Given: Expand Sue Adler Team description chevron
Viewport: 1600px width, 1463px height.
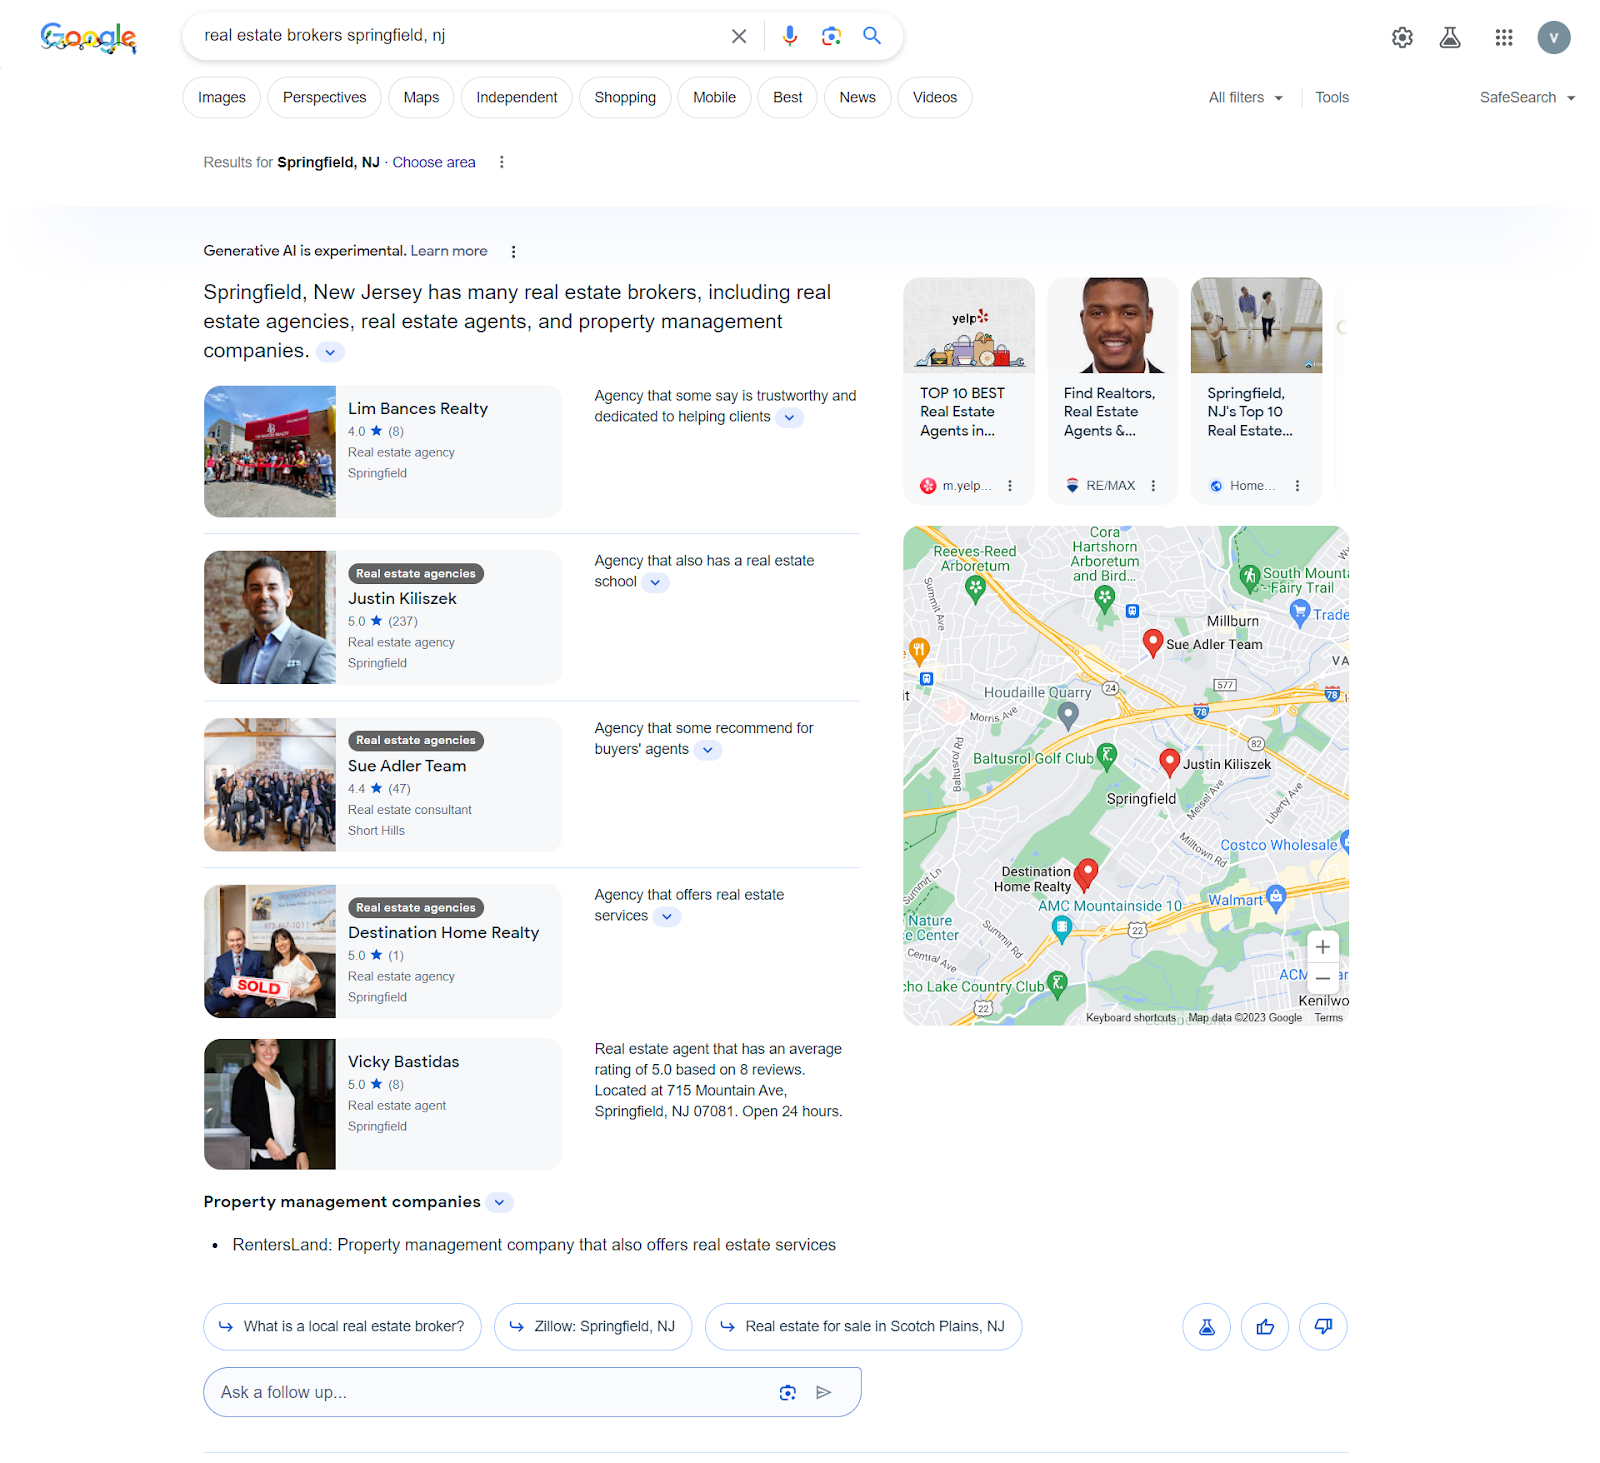Looking at the screenshot, I should click(708, 750).
